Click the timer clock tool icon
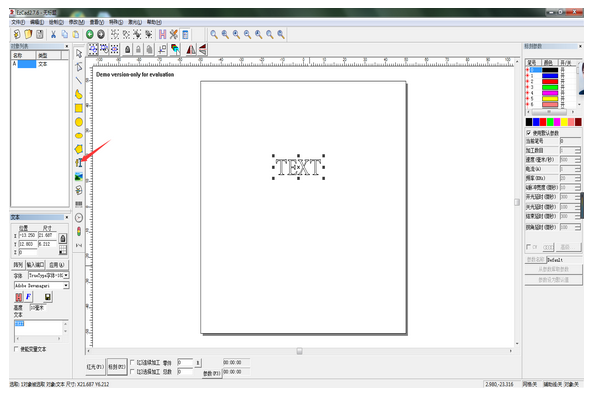Viewport: 593px width, 395px height. [79, 218]
